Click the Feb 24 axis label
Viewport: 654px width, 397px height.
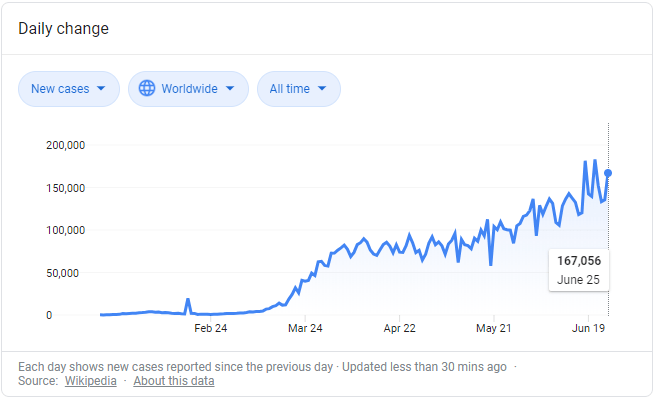coord(211,328)
